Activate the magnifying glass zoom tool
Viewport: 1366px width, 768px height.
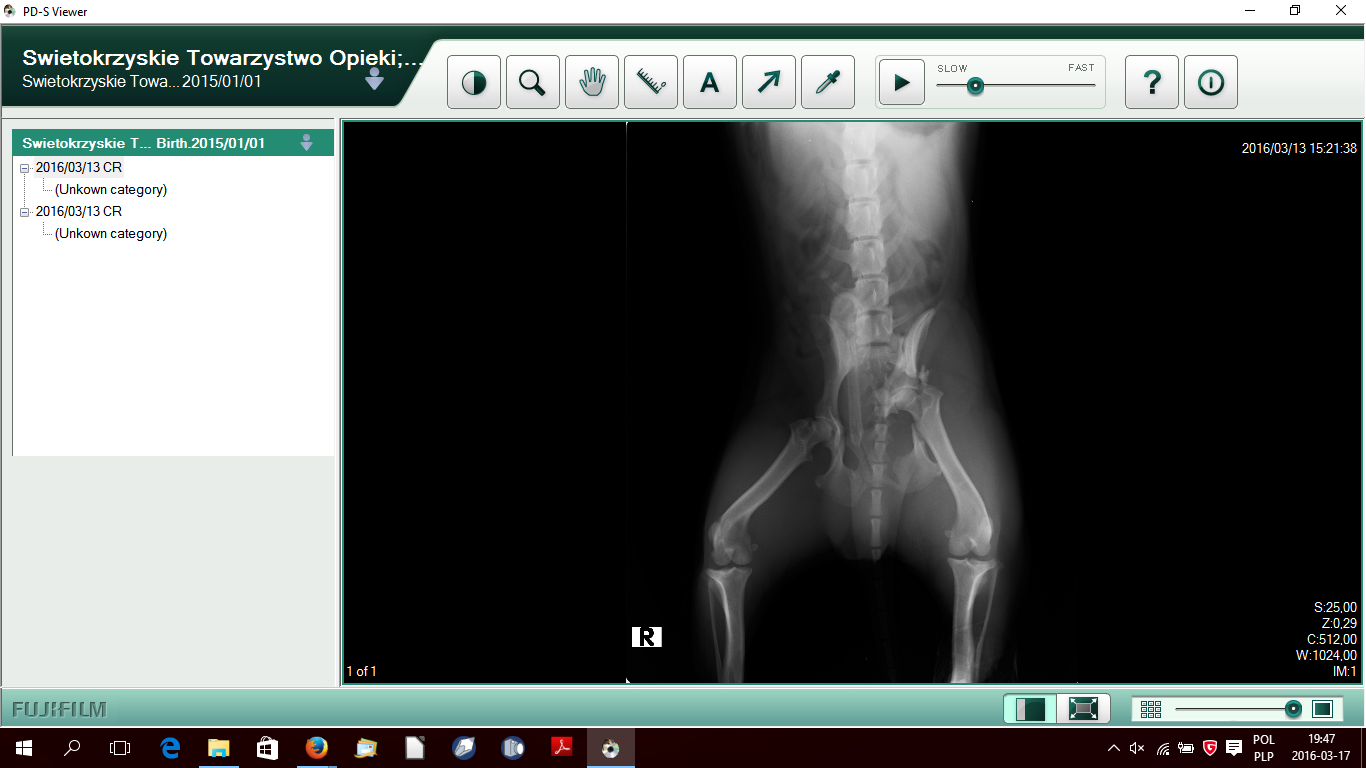(x=532, y=82)
